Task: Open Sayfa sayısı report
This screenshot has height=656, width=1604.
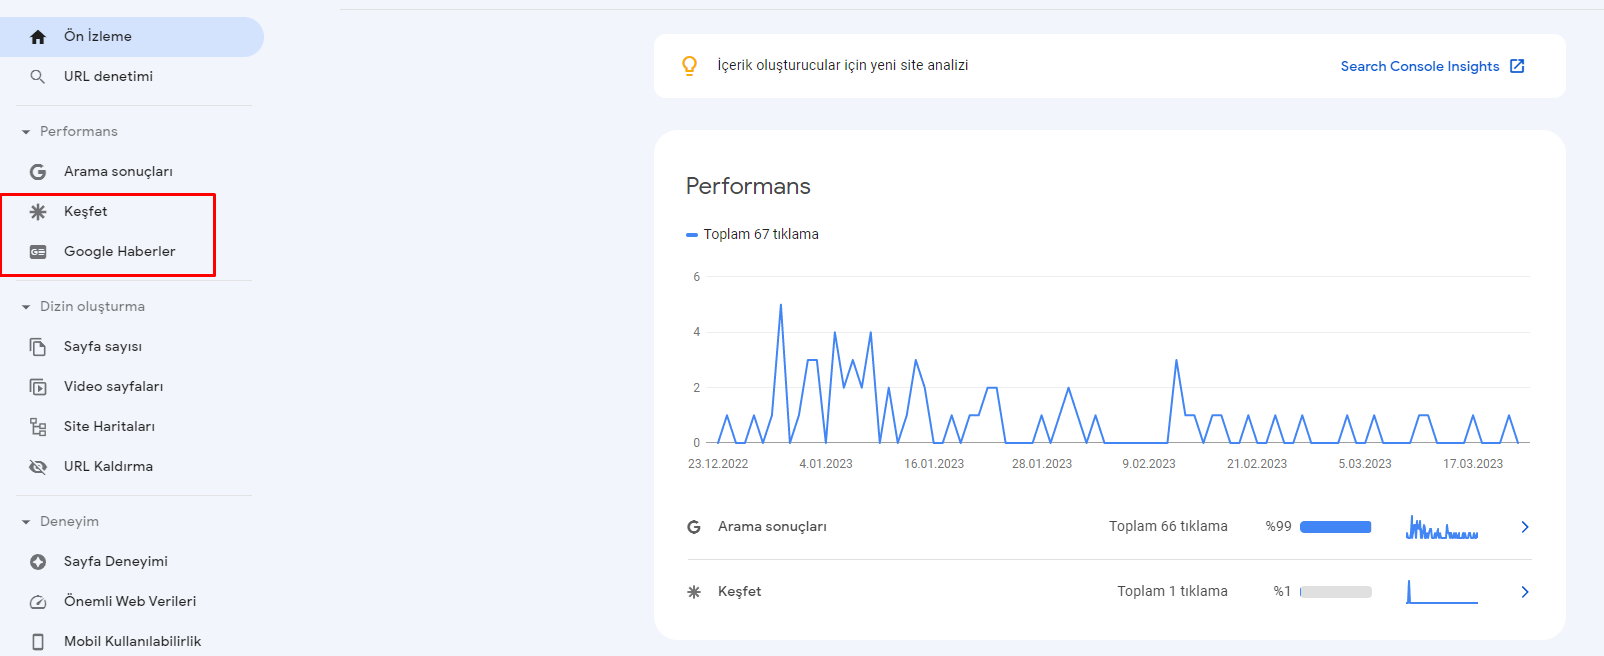Action: 103,347
